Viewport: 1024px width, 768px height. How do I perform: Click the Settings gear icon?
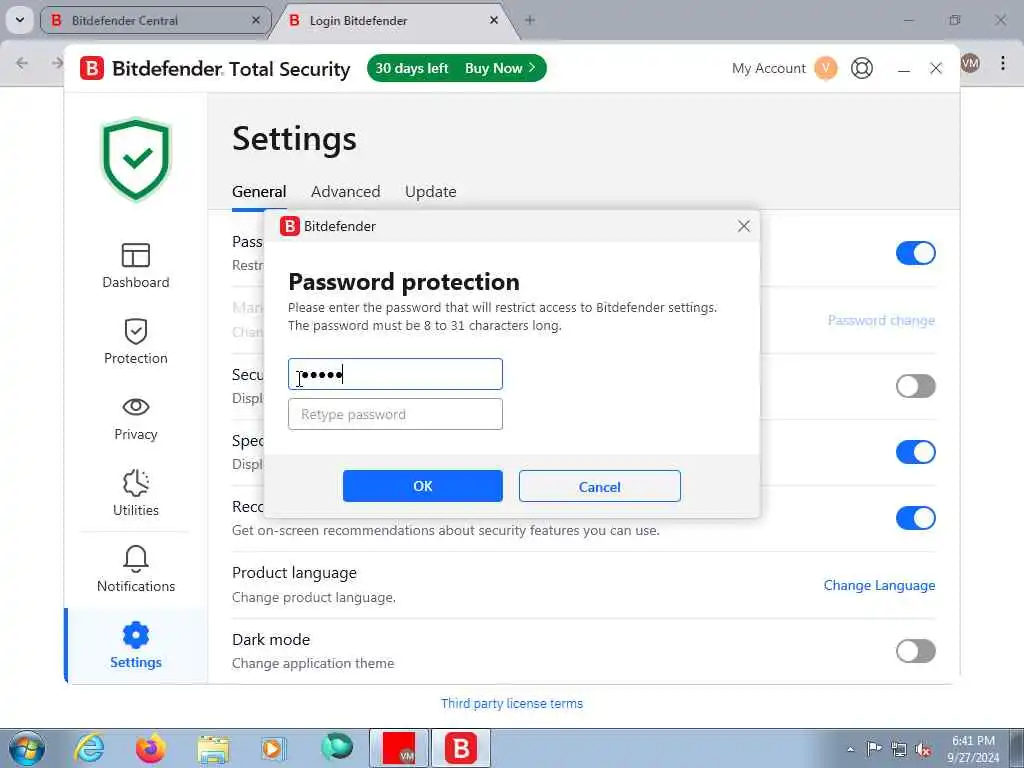point(136,635)
